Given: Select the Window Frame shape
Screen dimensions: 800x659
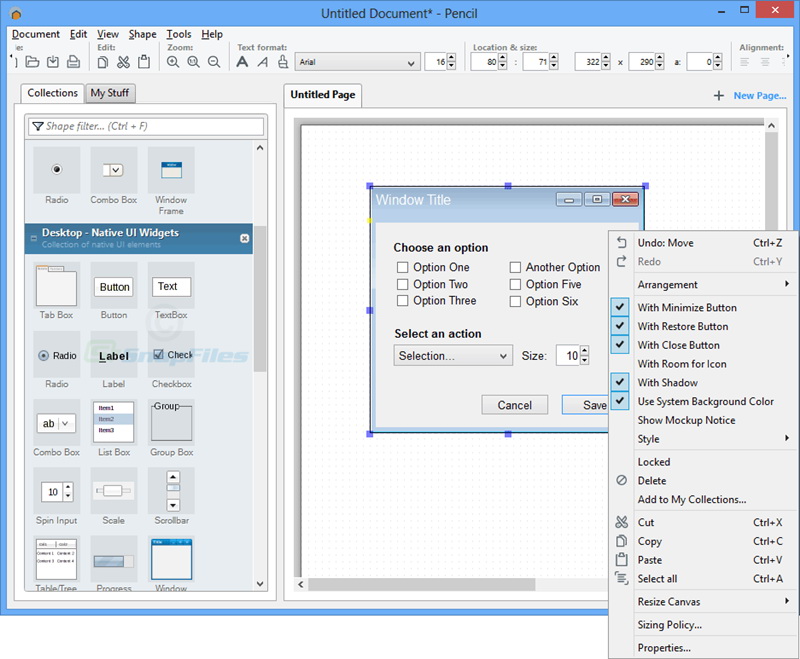Looking at the screenshot, I should pyautogui.click(x=171, y=181).
